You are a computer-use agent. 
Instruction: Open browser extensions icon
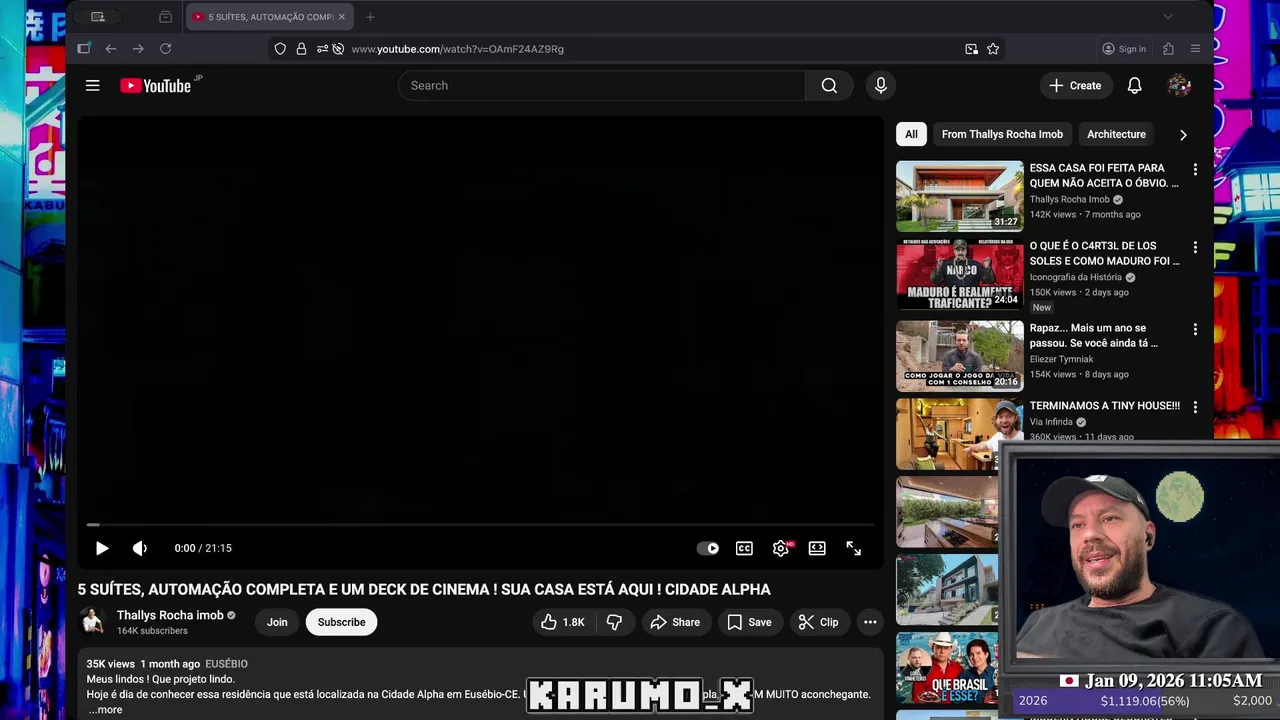tap(1168, 49)
